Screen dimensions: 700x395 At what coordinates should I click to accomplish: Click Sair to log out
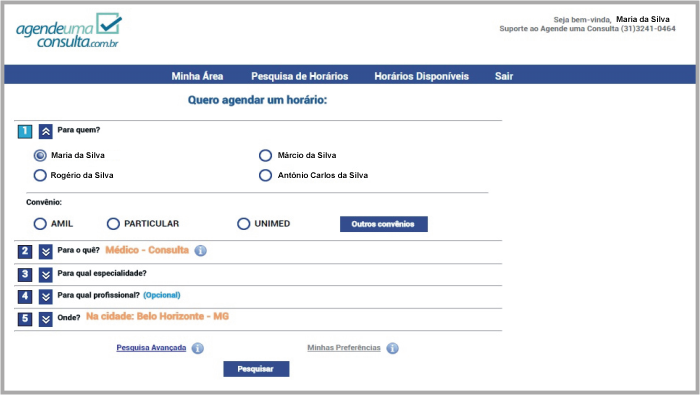(504, 76)
